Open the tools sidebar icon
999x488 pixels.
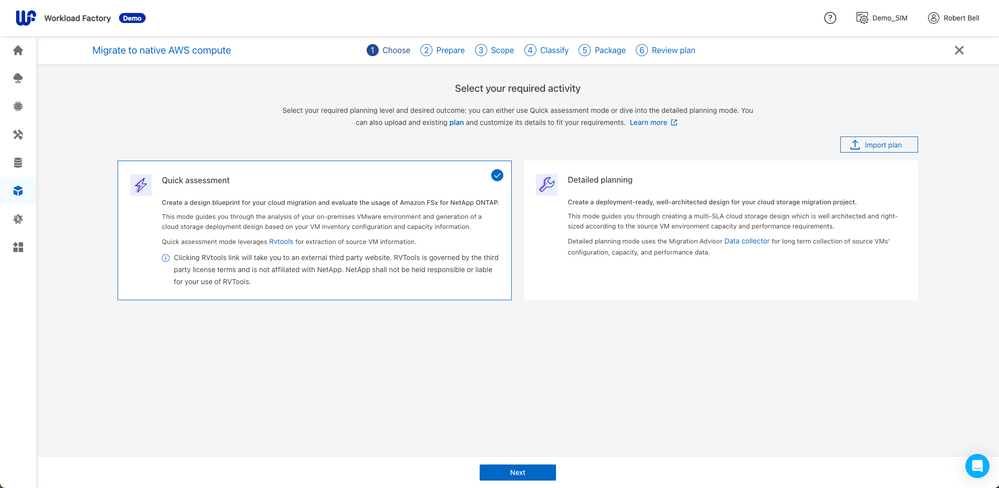click(18, 134)
